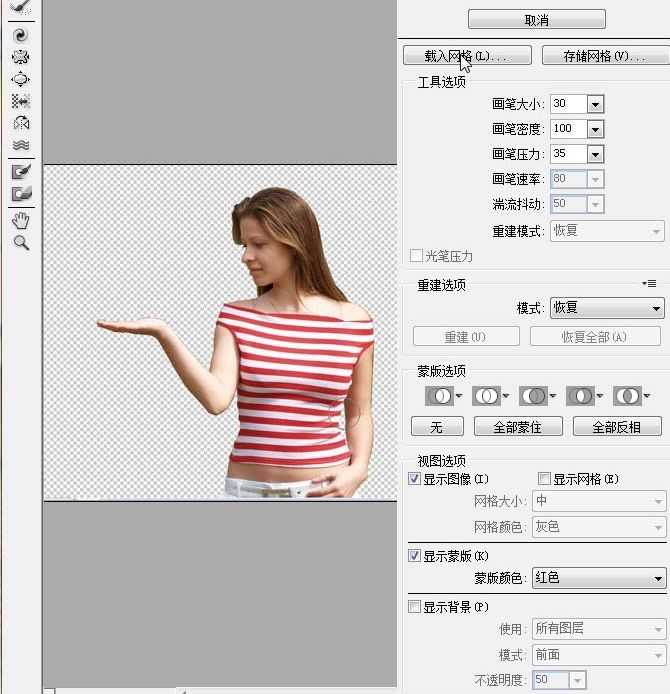Click the 画笔密度 value field showing 100
Screen dimensions: 670x694
(568, 129)
